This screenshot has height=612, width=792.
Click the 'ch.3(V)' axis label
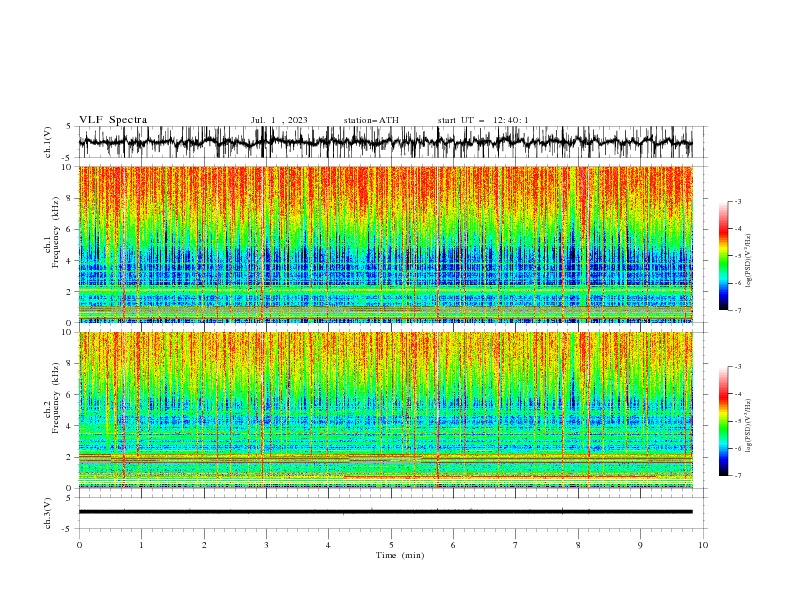48,513
